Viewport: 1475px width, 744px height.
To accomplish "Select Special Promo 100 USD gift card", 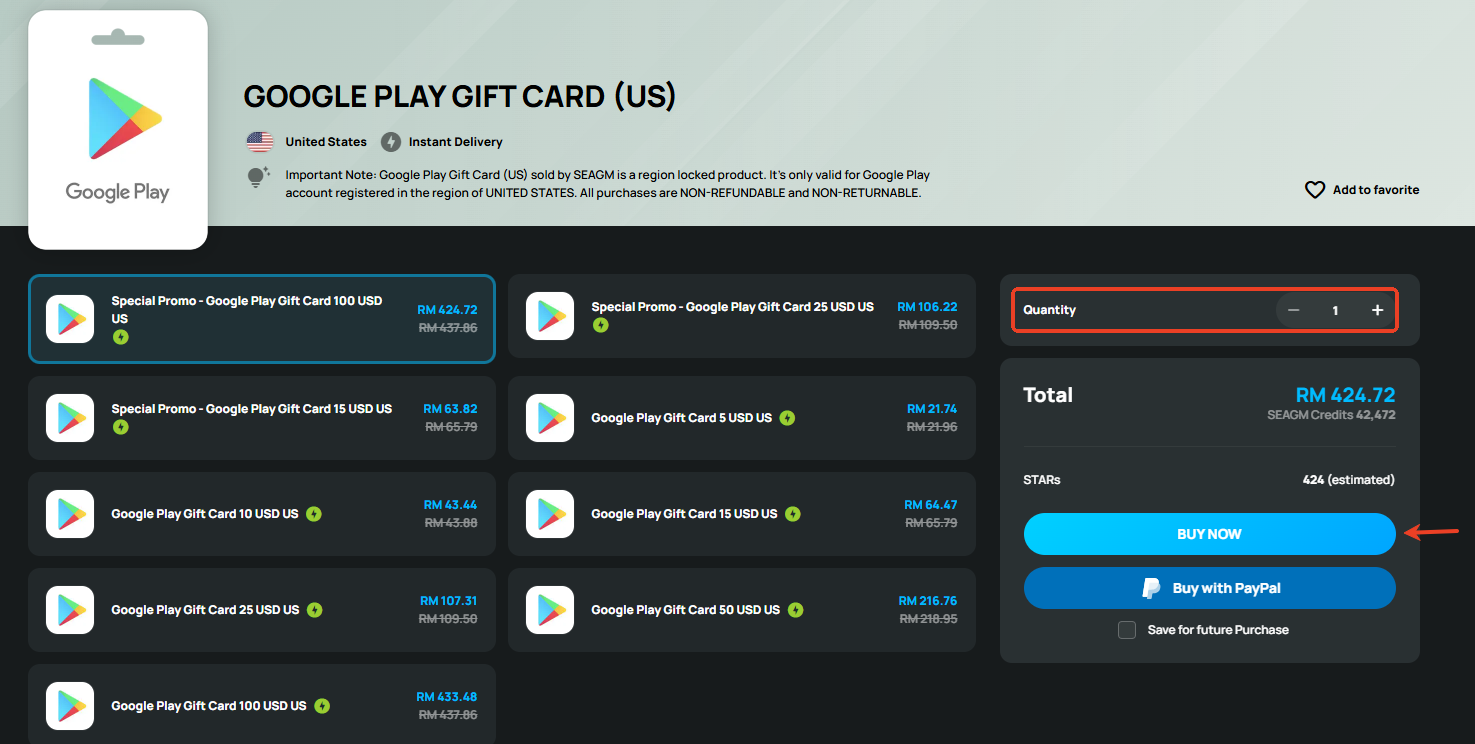I will coord(262,318).
